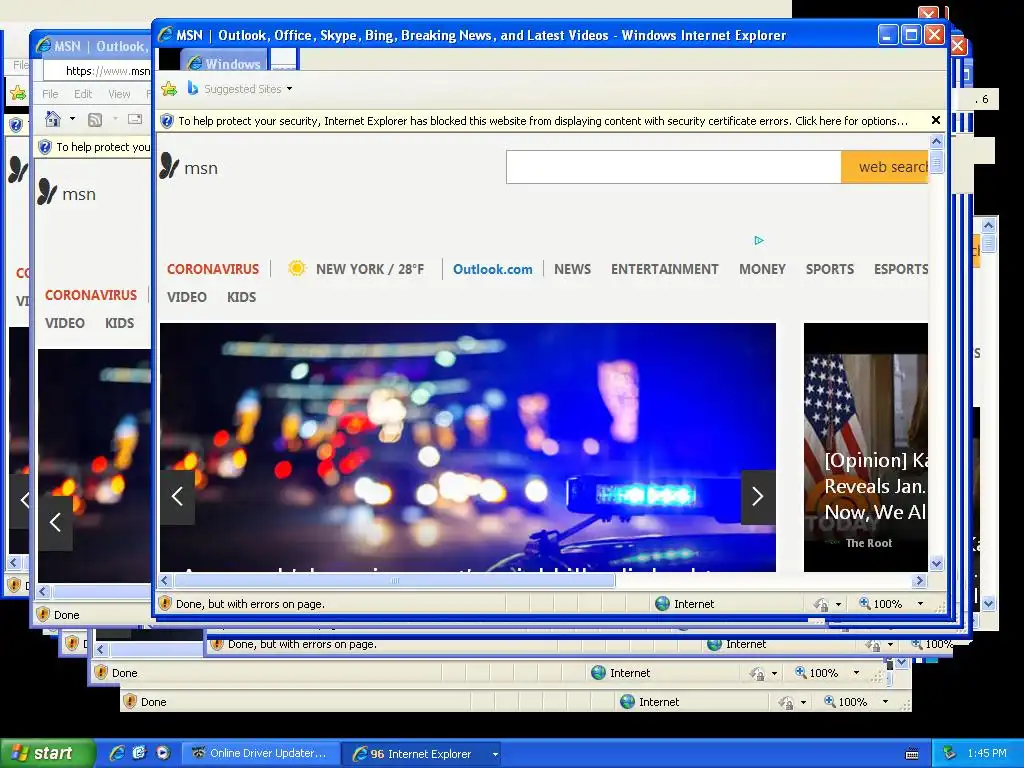Open the Outlook.com link
The height and width of the screenshot is (768, 1024).
(492, 269)
